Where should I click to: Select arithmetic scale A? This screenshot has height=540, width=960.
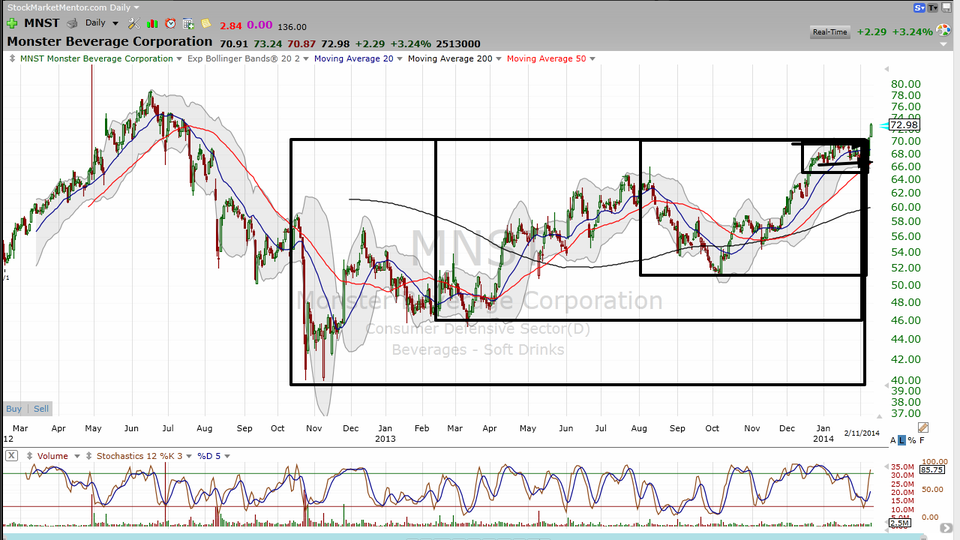[893, 440]
